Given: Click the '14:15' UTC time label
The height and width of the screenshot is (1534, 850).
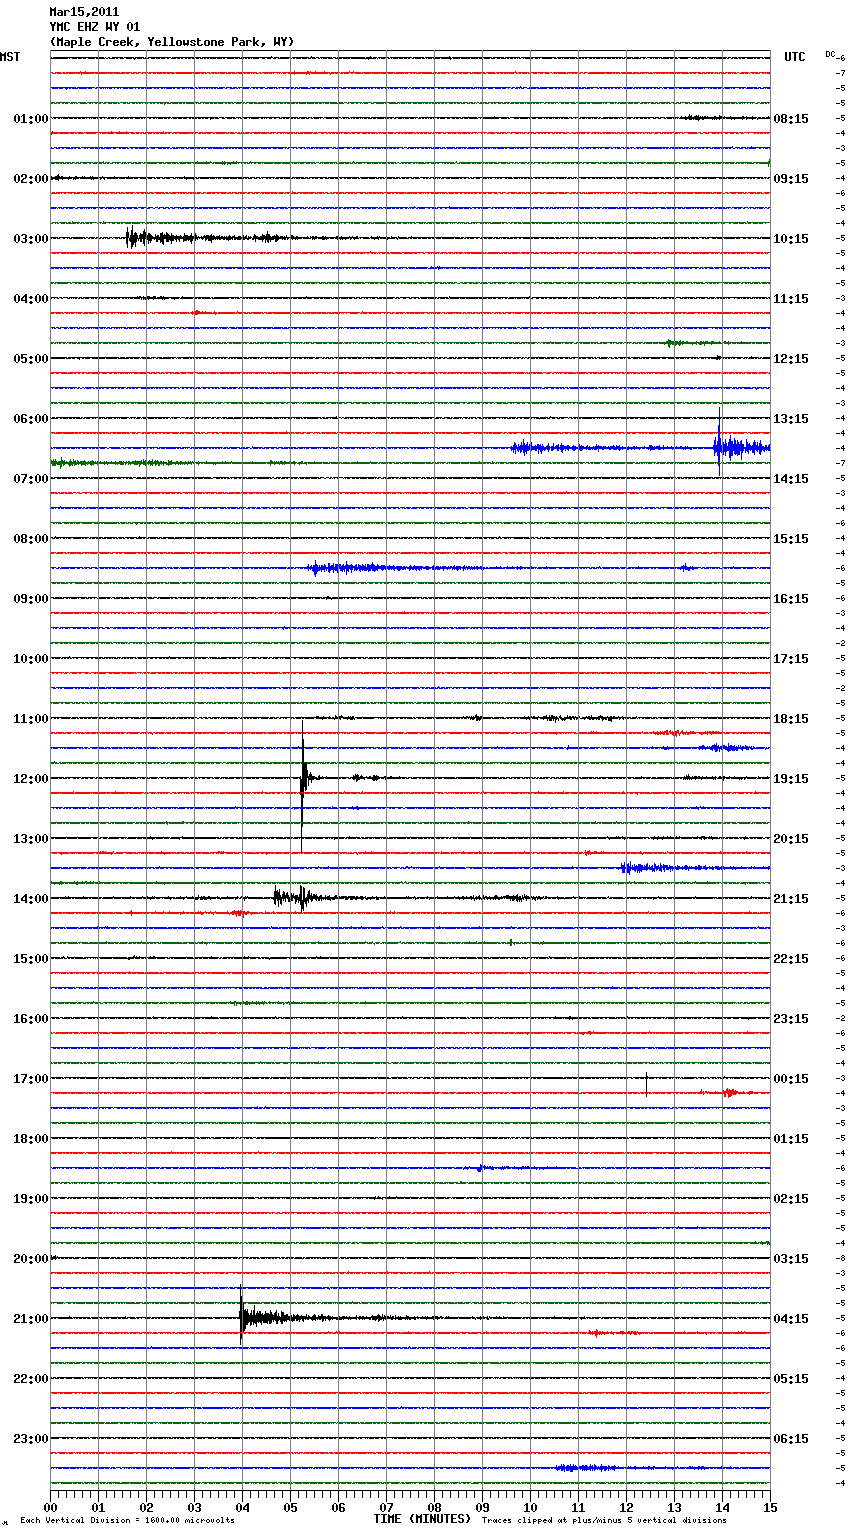Looking at the screenshot, I should 791,479.
